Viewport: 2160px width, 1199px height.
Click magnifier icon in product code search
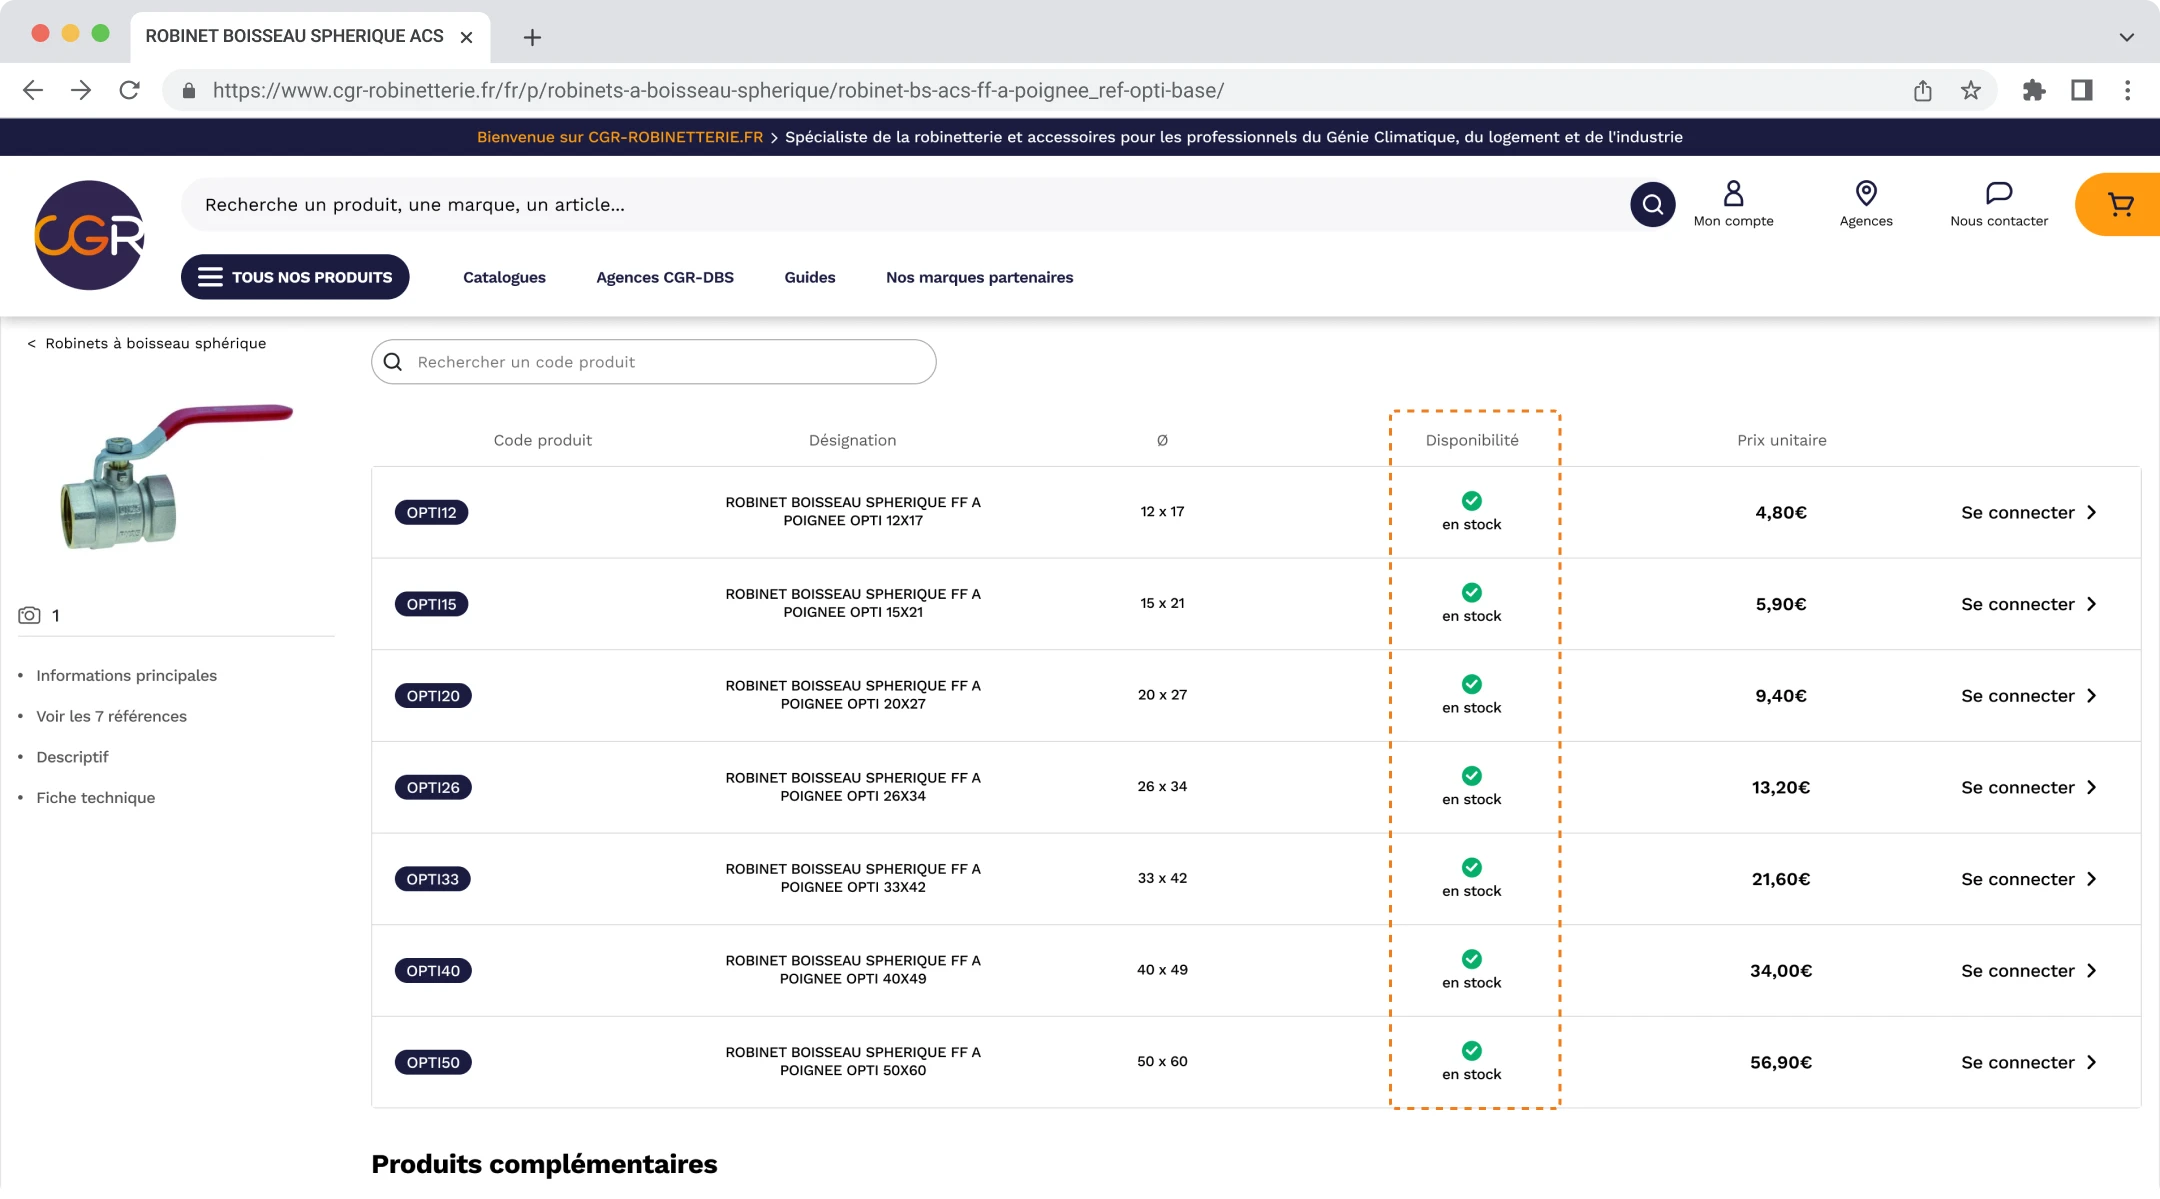pos(393,362)
